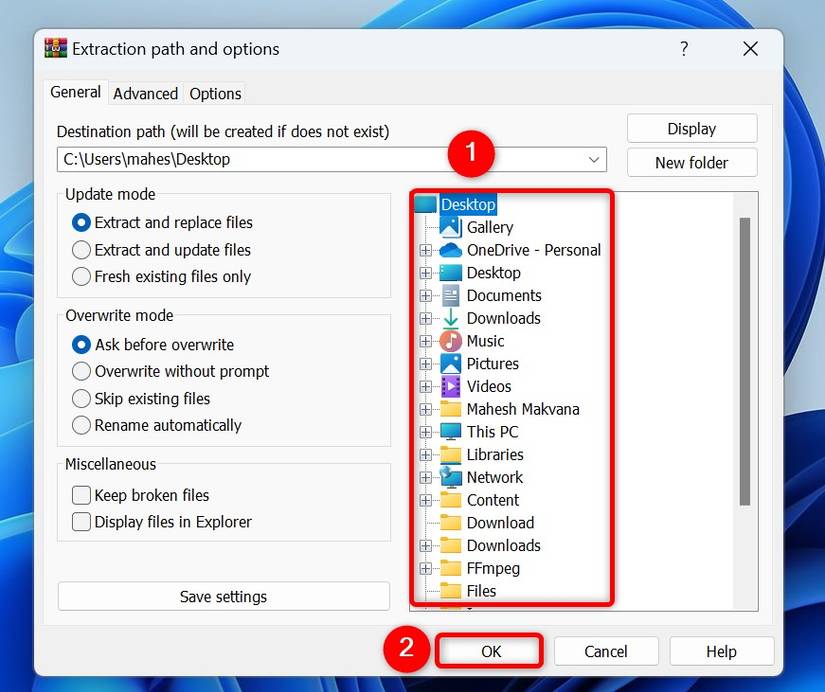Switch to the Advanced tab
Viewport: 825px width, 692px height.
[145, 93]
